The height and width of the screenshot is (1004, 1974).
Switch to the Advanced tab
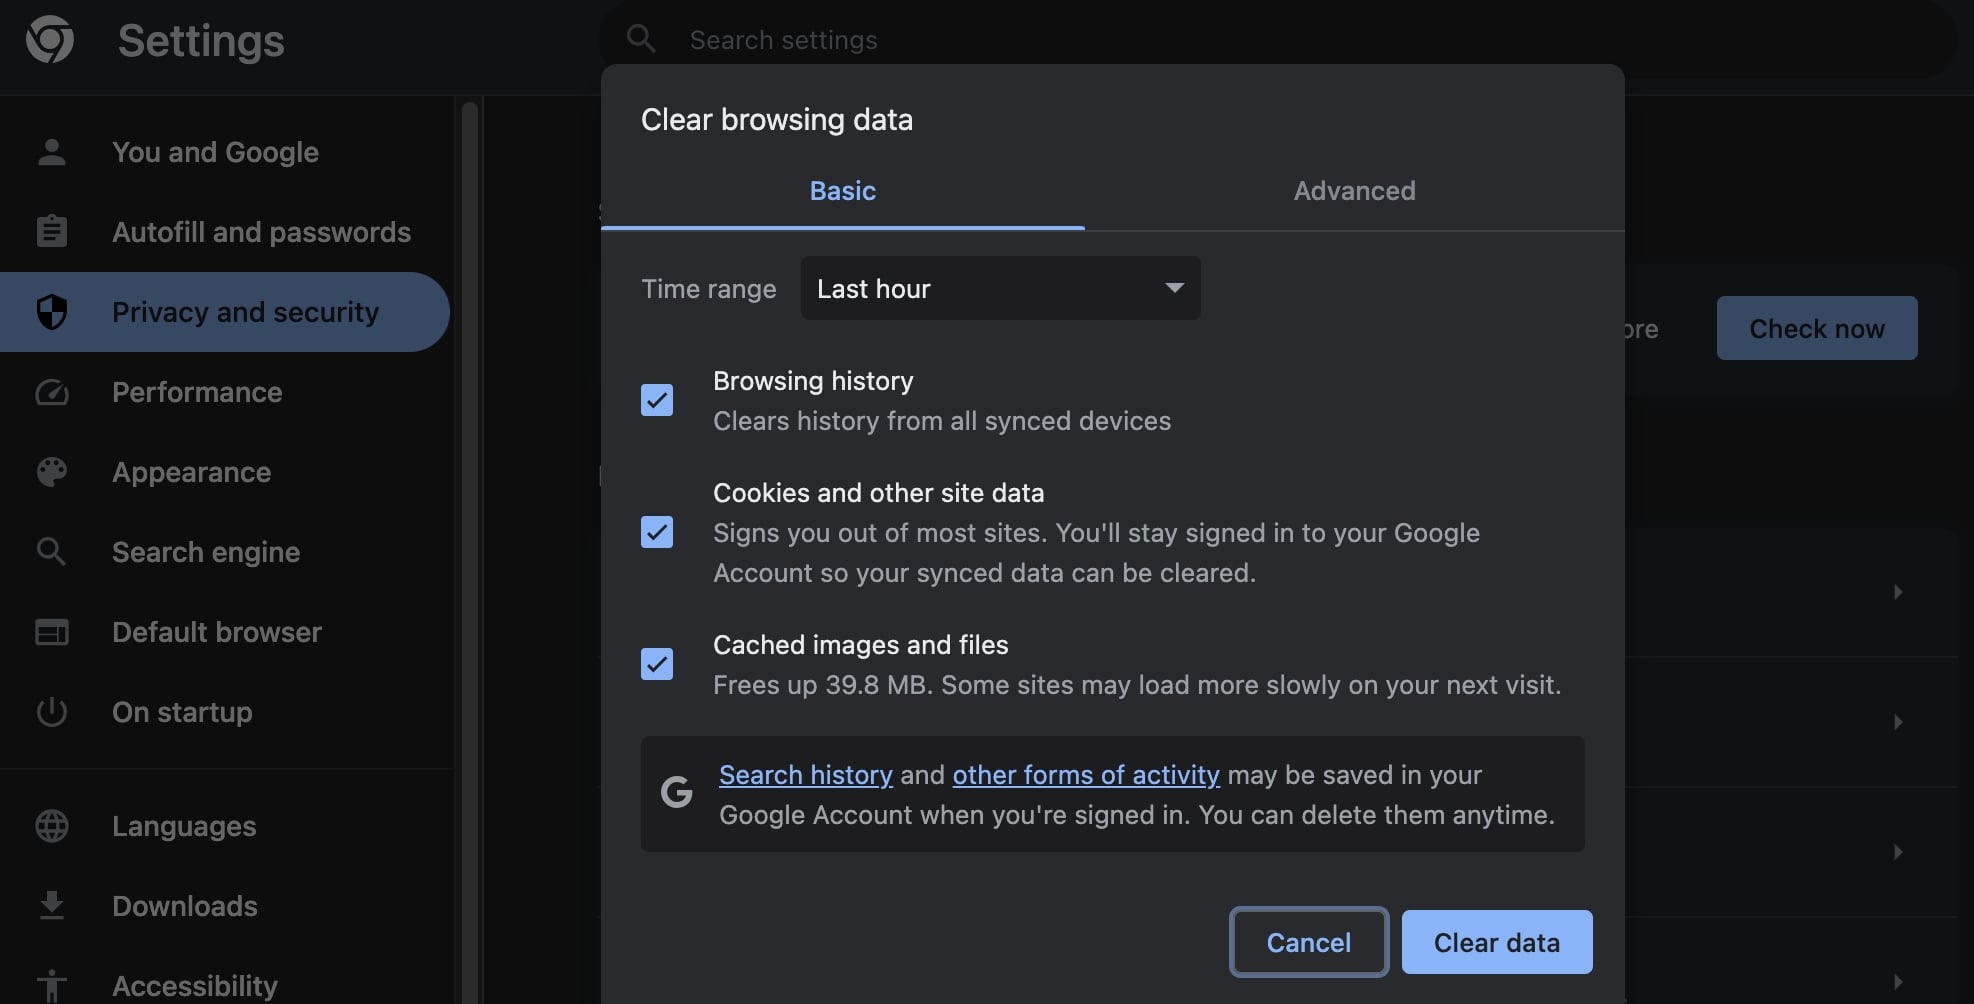tap(1354, 191)
